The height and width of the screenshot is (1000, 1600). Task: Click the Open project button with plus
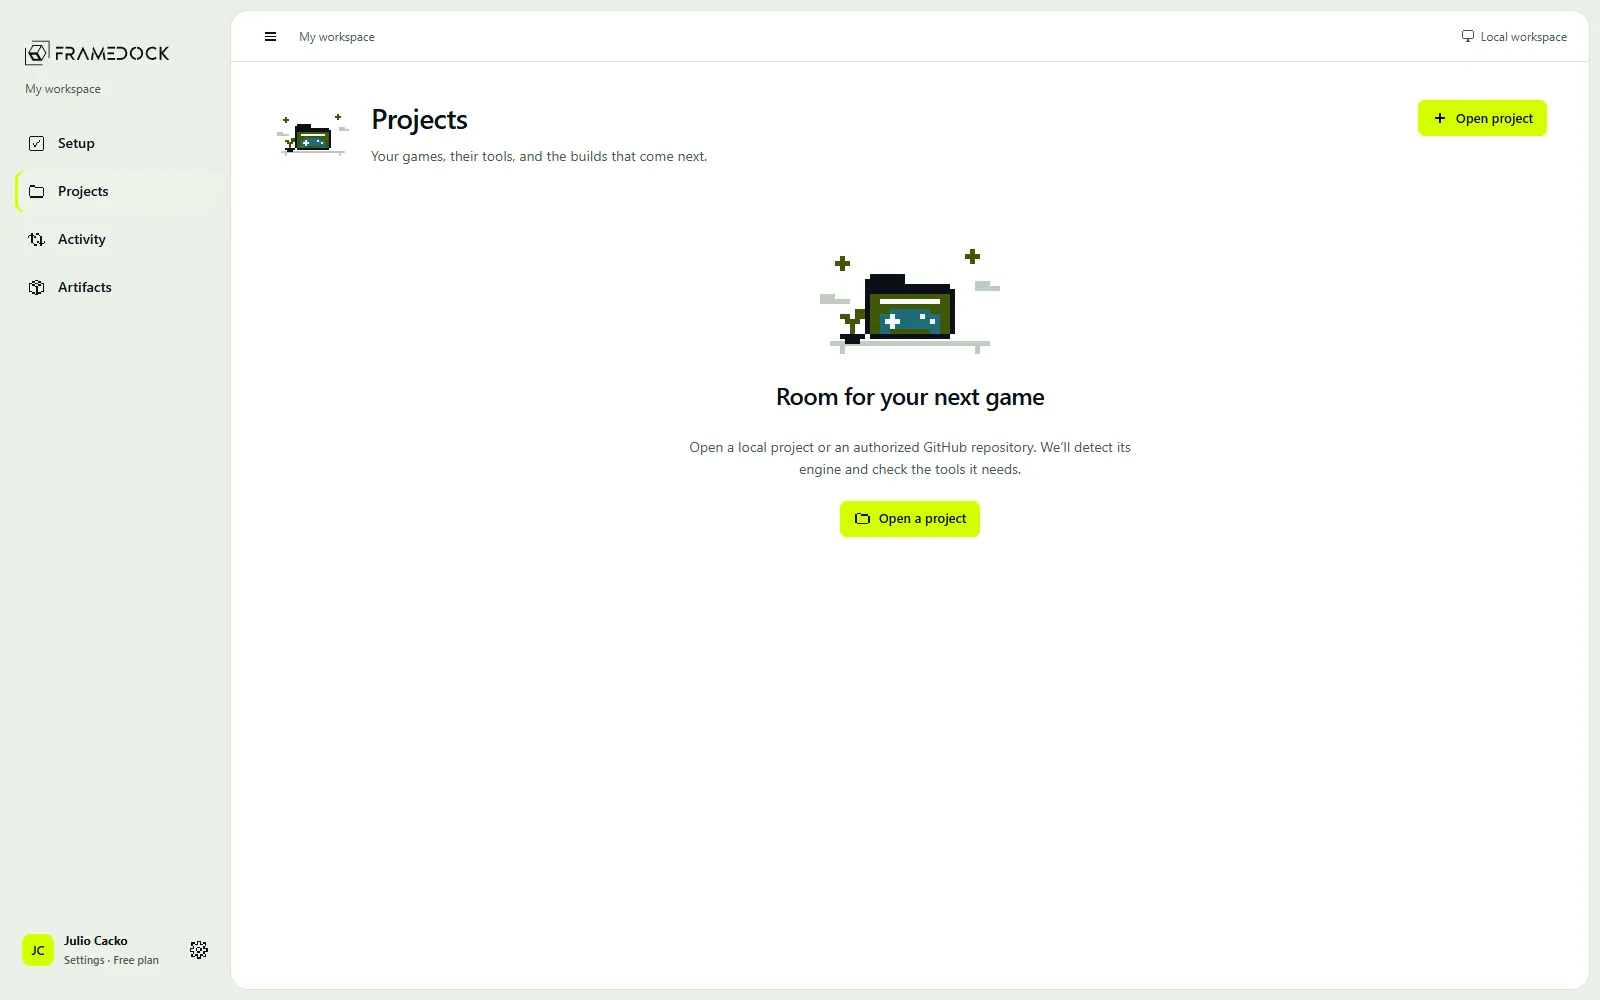point(1482,118)
